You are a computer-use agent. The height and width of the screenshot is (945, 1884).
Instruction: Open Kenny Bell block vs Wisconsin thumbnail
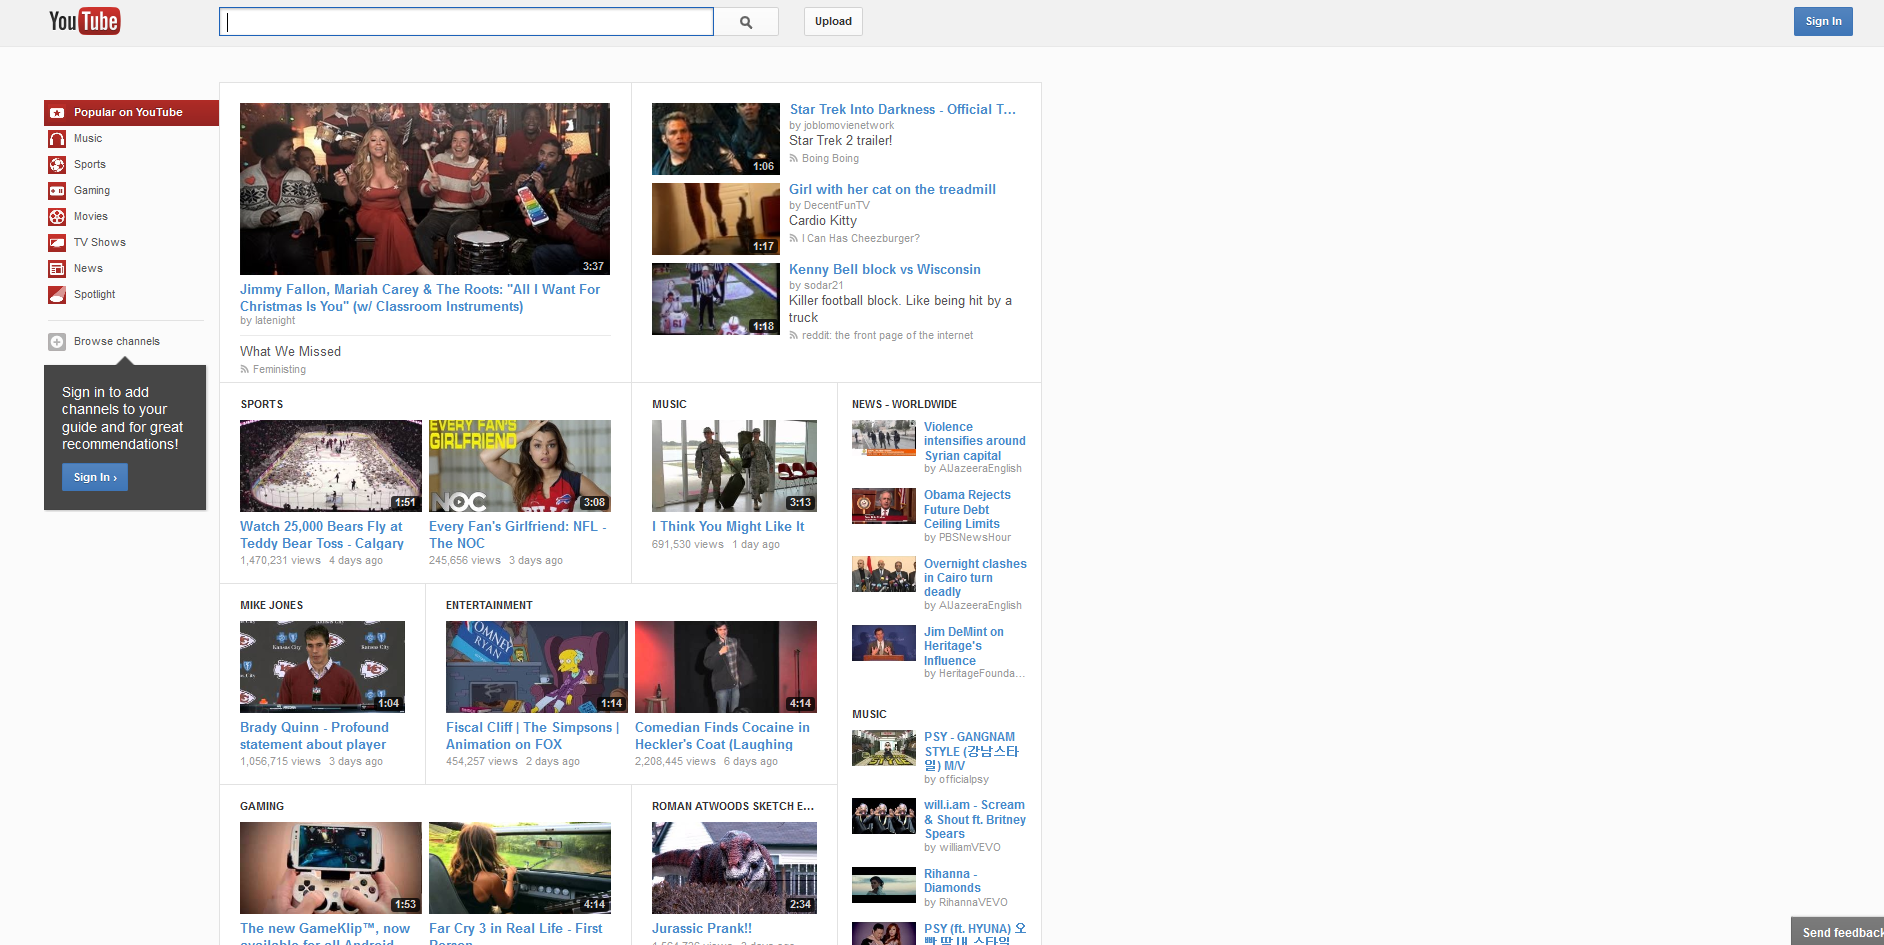(716, 299)
